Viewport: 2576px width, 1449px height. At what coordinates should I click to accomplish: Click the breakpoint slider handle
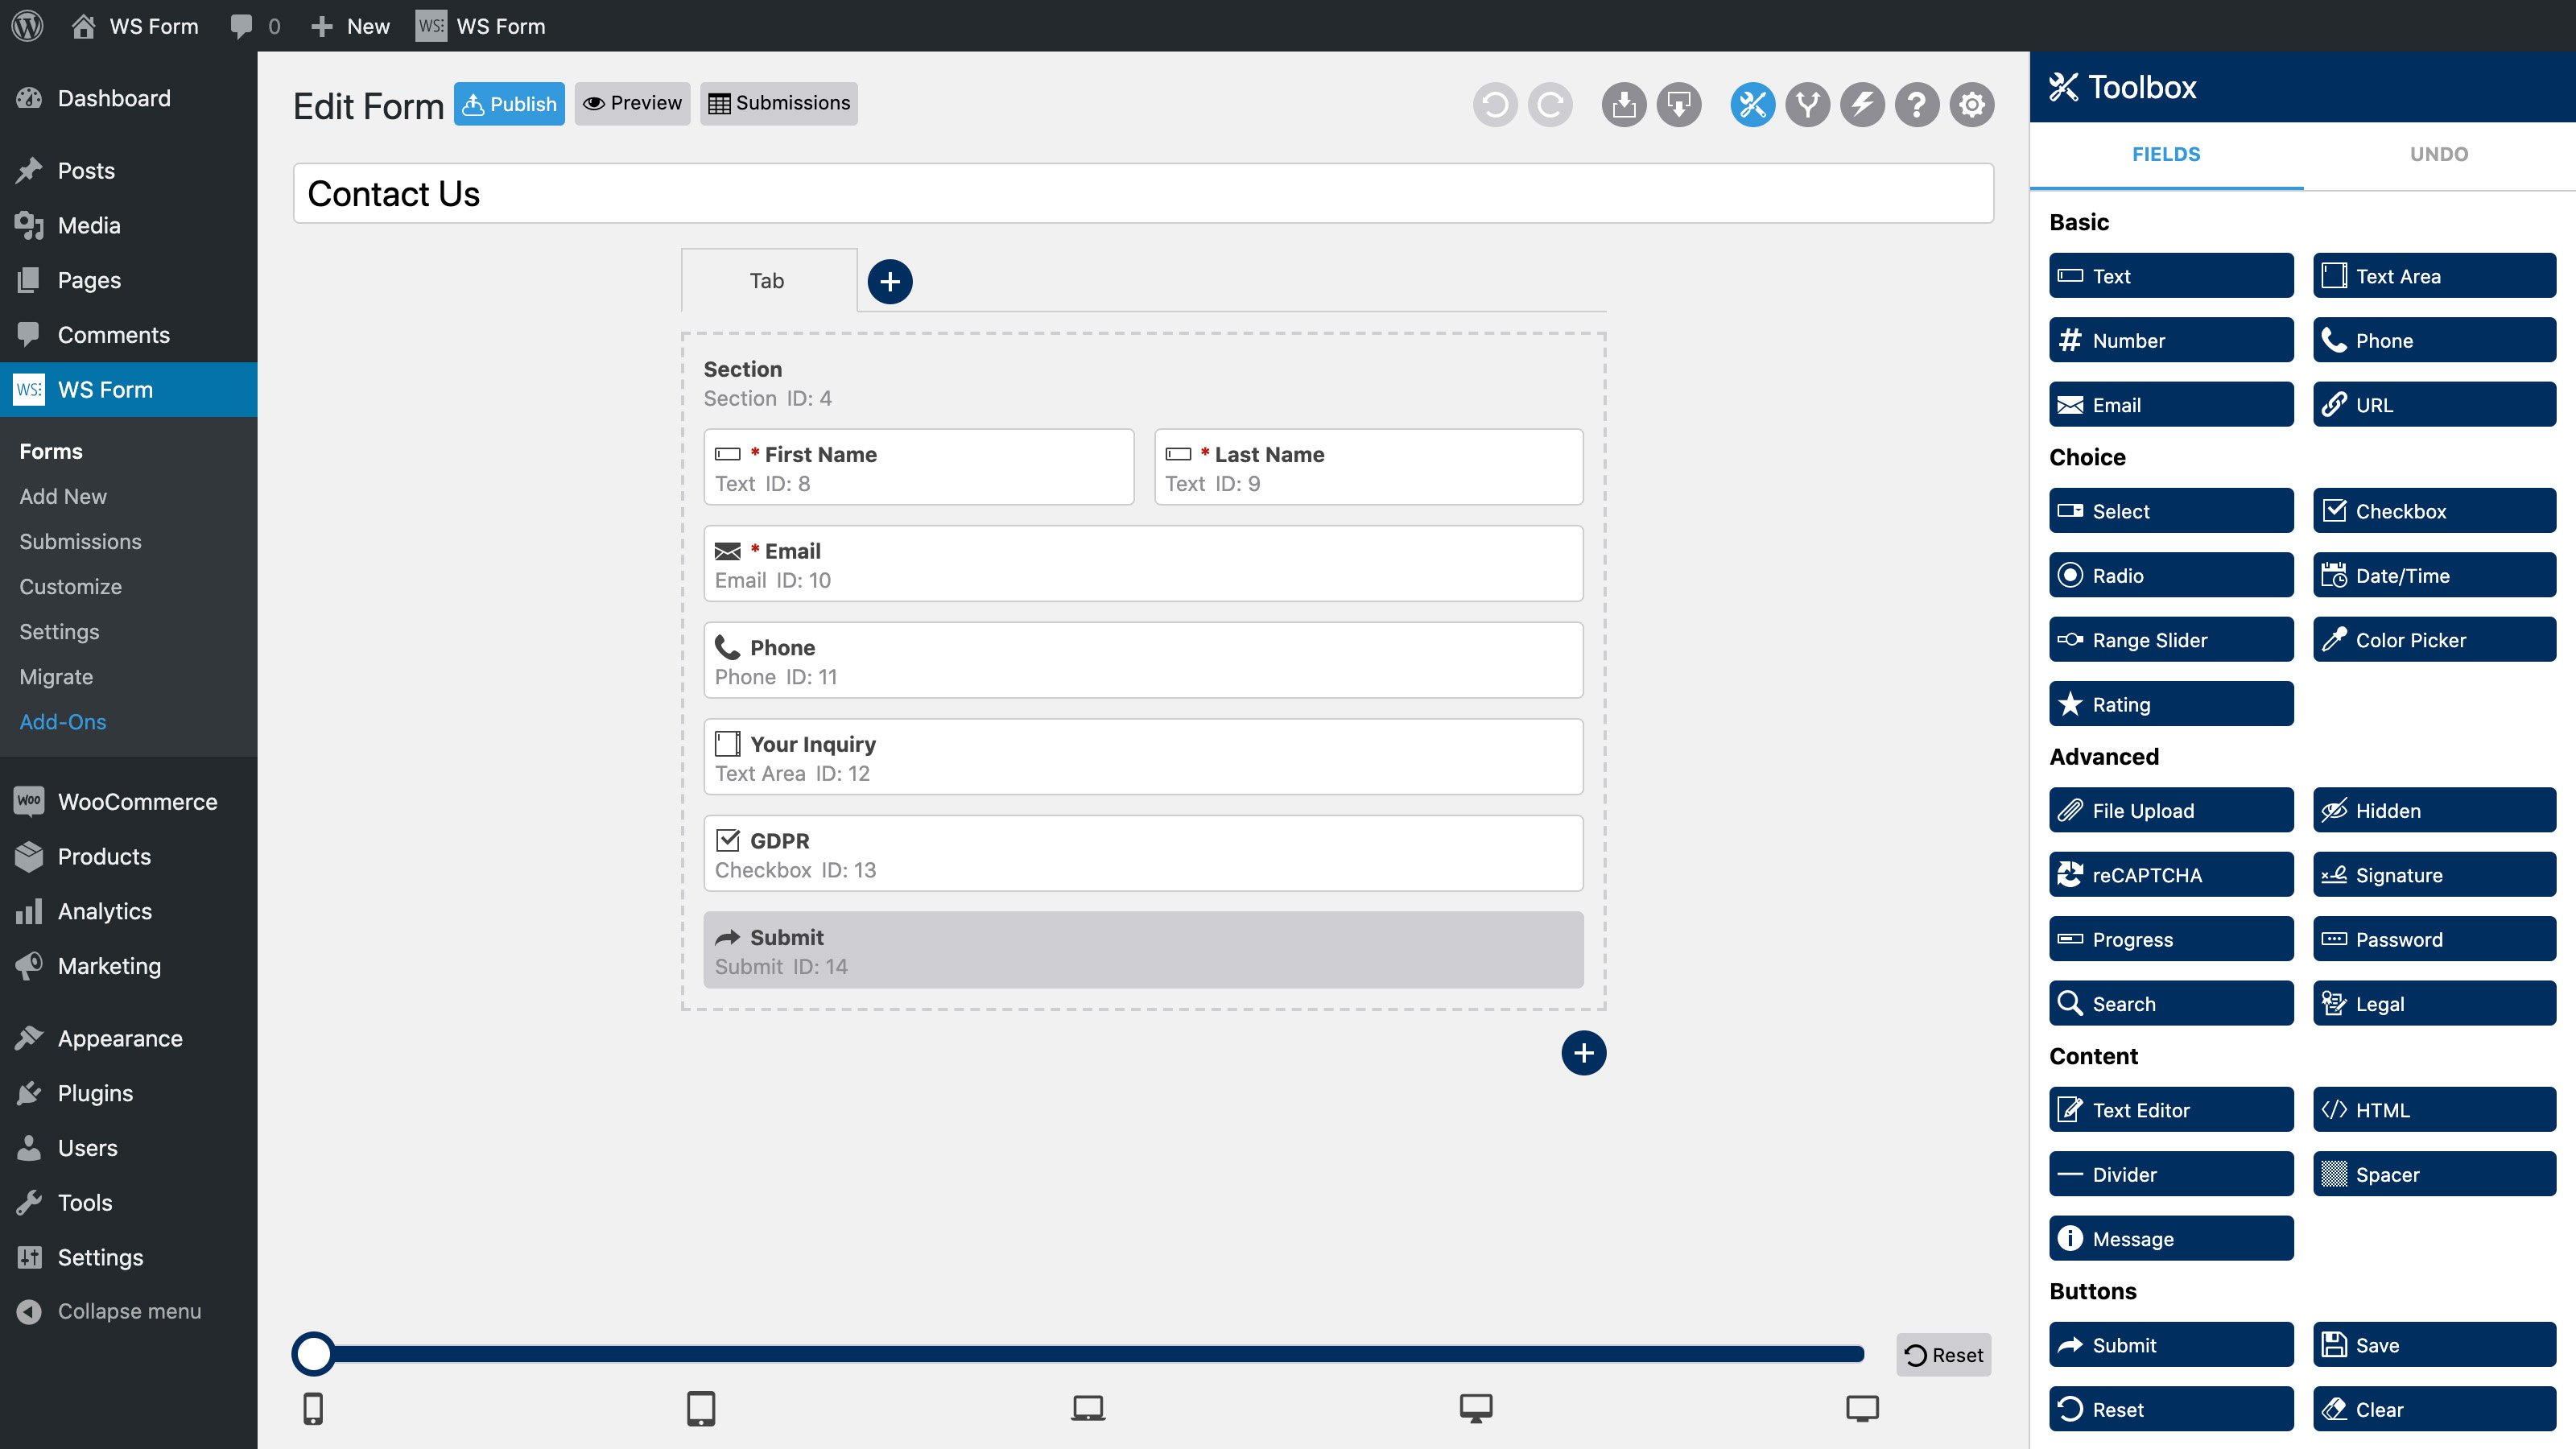coord(314,1354)
